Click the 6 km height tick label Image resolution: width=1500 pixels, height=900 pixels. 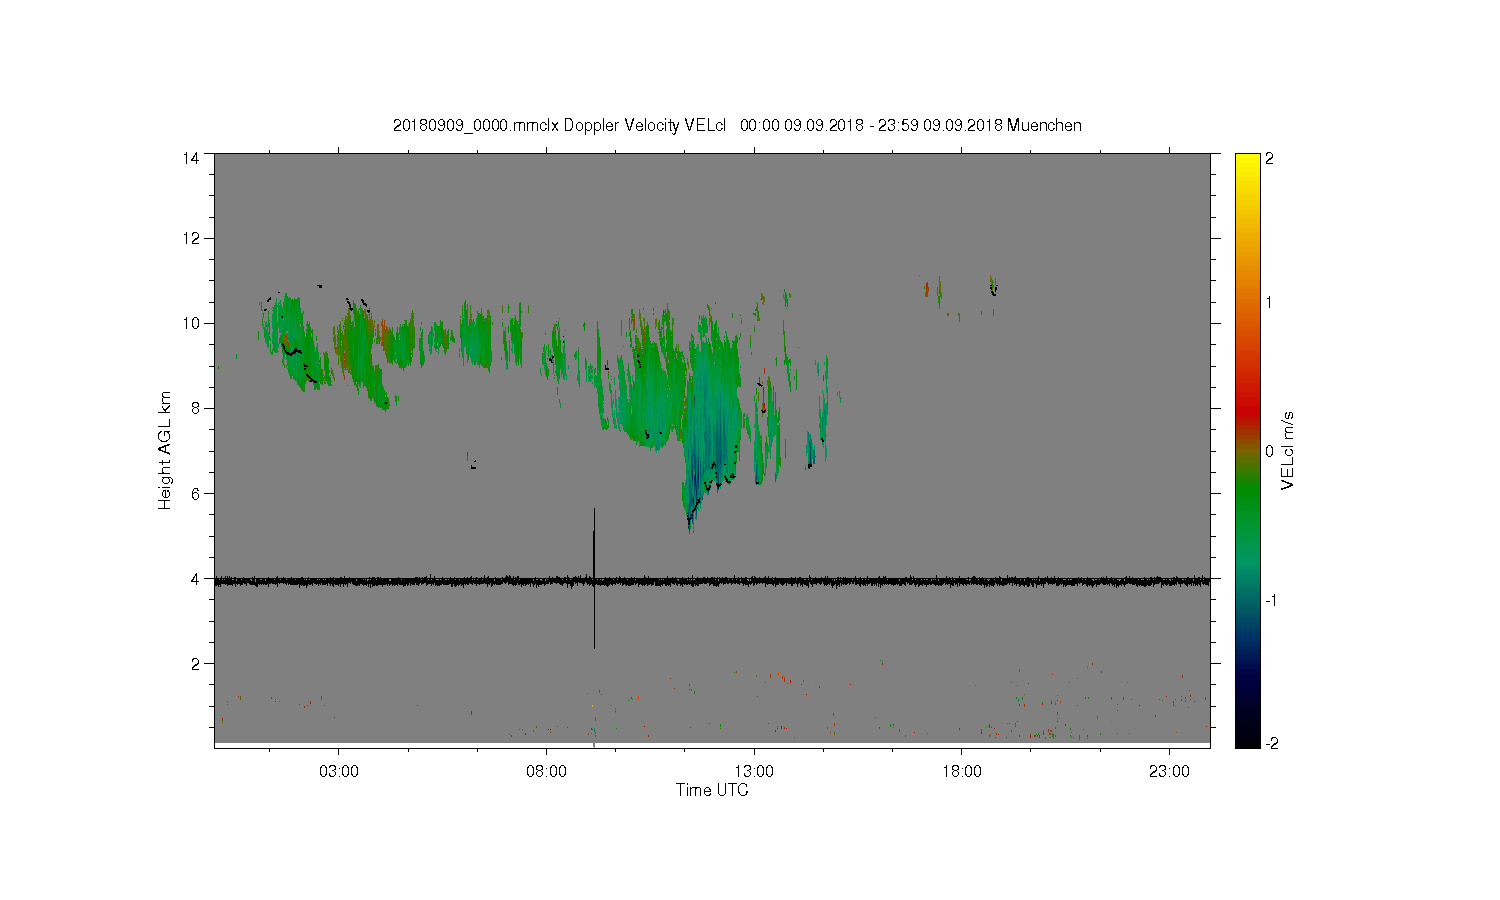click(x=195, y=493)
